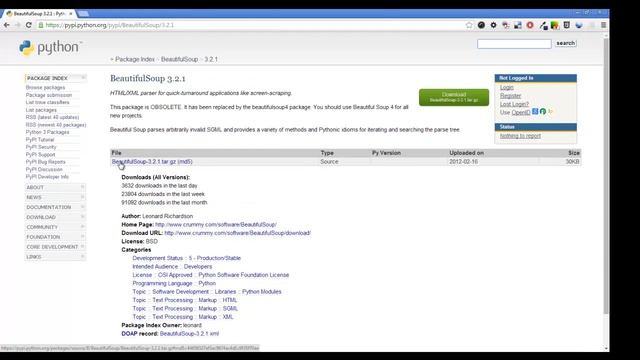This screenshot has height=360, width=640.
Task: Click the address bar URL
Action: point(110,25)
